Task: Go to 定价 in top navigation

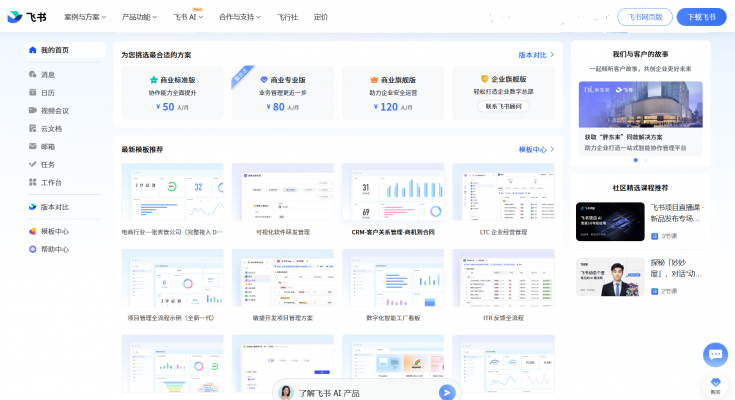Action: tap(321, 17)
